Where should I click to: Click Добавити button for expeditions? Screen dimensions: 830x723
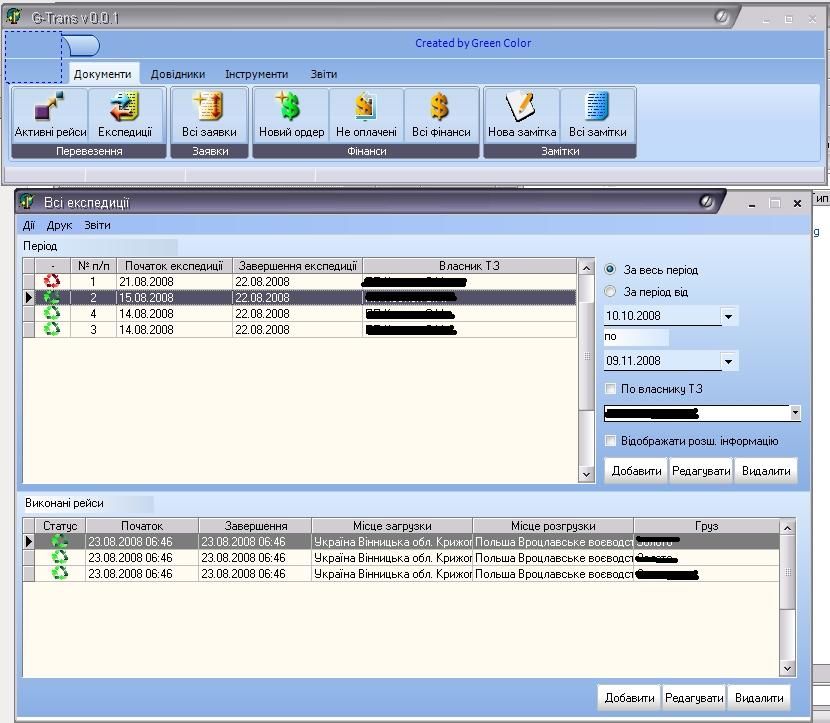(637, 471)
